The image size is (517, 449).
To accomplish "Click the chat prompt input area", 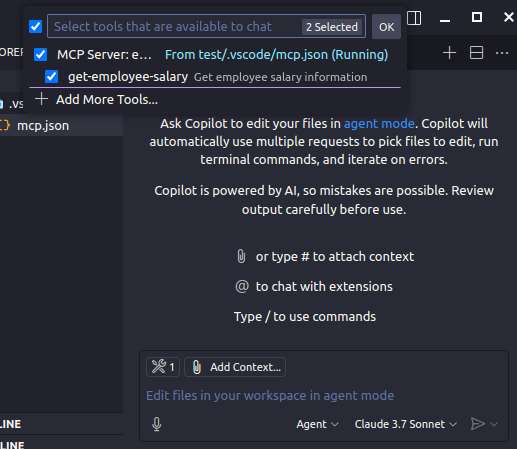I will coord(323,396).
